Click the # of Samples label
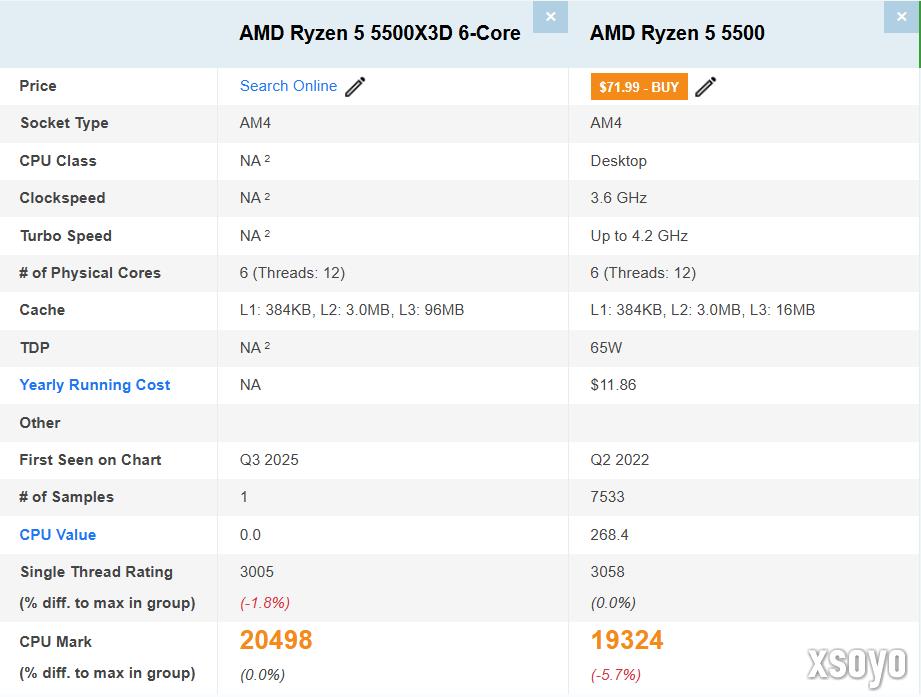This screenshot has height=697, width=921. (66, 497)
